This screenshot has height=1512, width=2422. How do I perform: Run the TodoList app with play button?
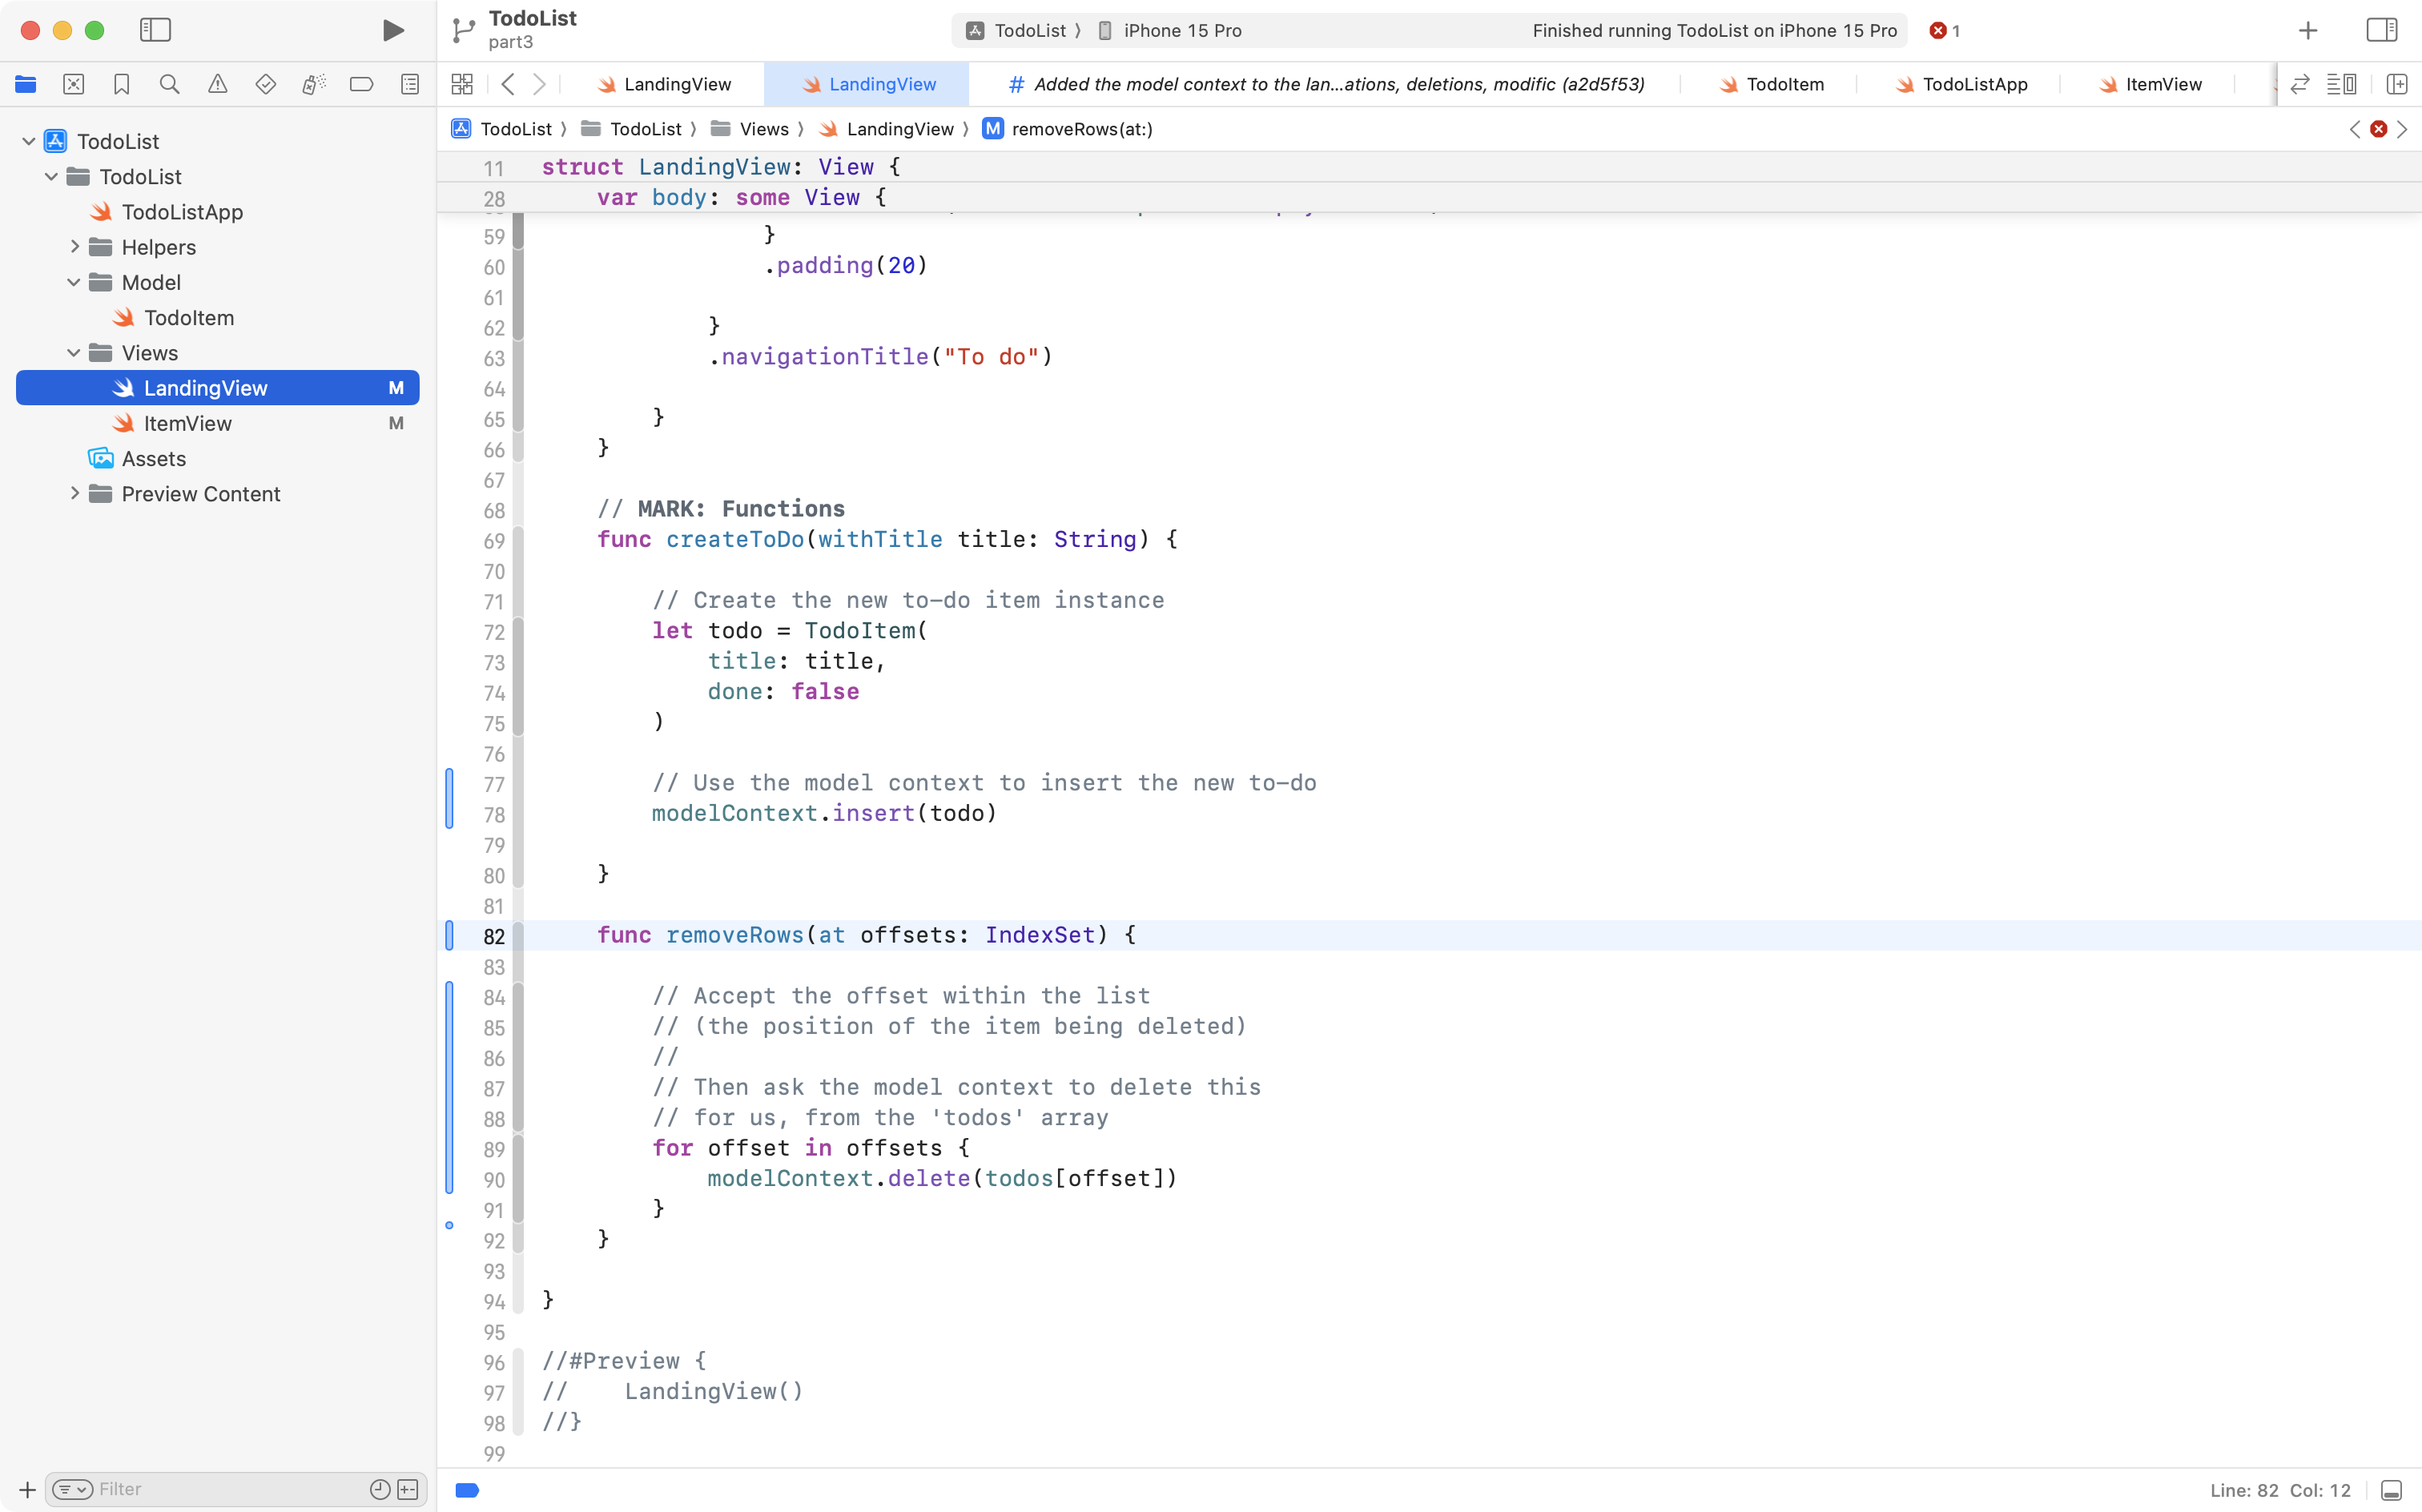tap(392, 30)
